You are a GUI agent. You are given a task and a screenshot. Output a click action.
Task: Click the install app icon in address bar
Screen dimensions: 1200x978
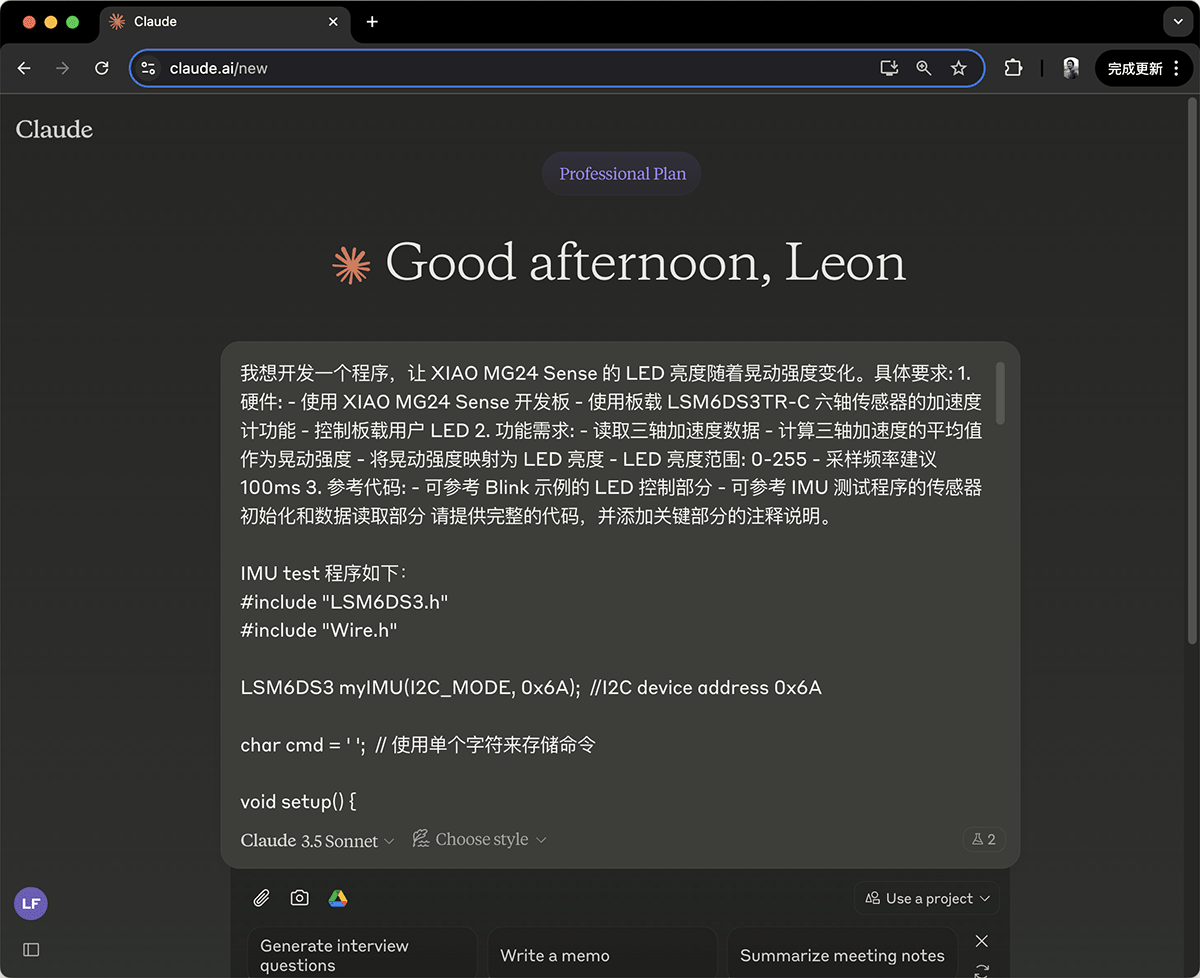[888, 68]
